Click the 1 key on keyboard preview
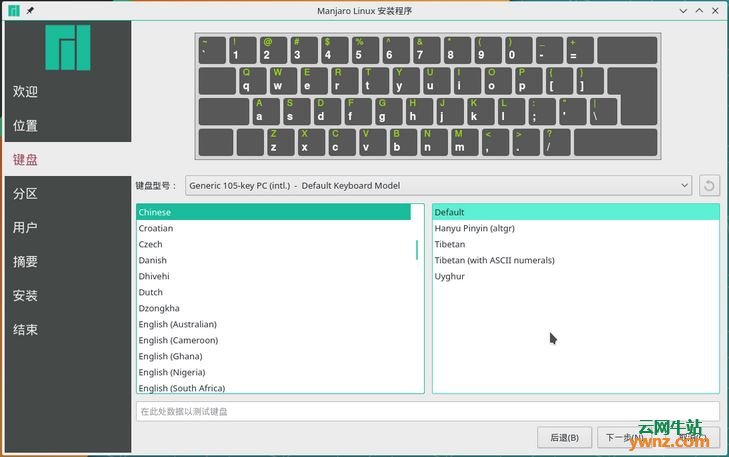729x457 pixels. pos(243,50)
